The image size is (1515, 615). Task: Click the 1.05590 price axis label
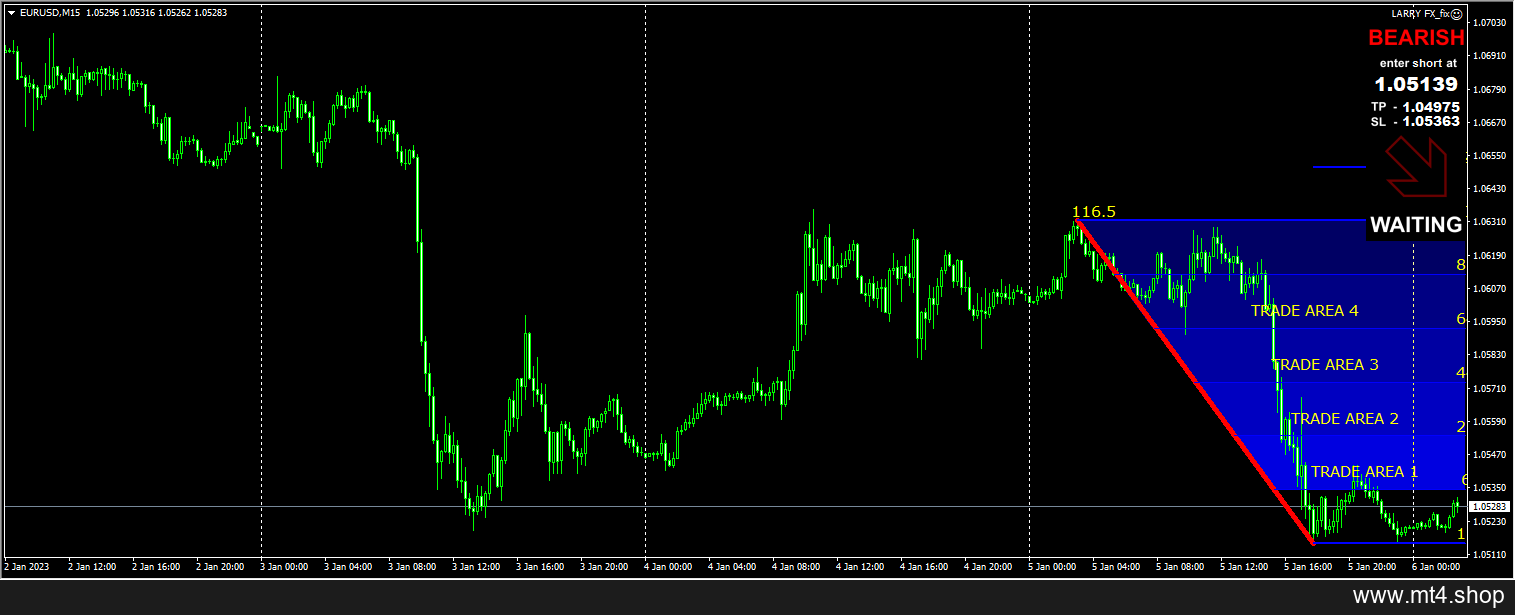pyautogui.click(x=1491, y=422)
